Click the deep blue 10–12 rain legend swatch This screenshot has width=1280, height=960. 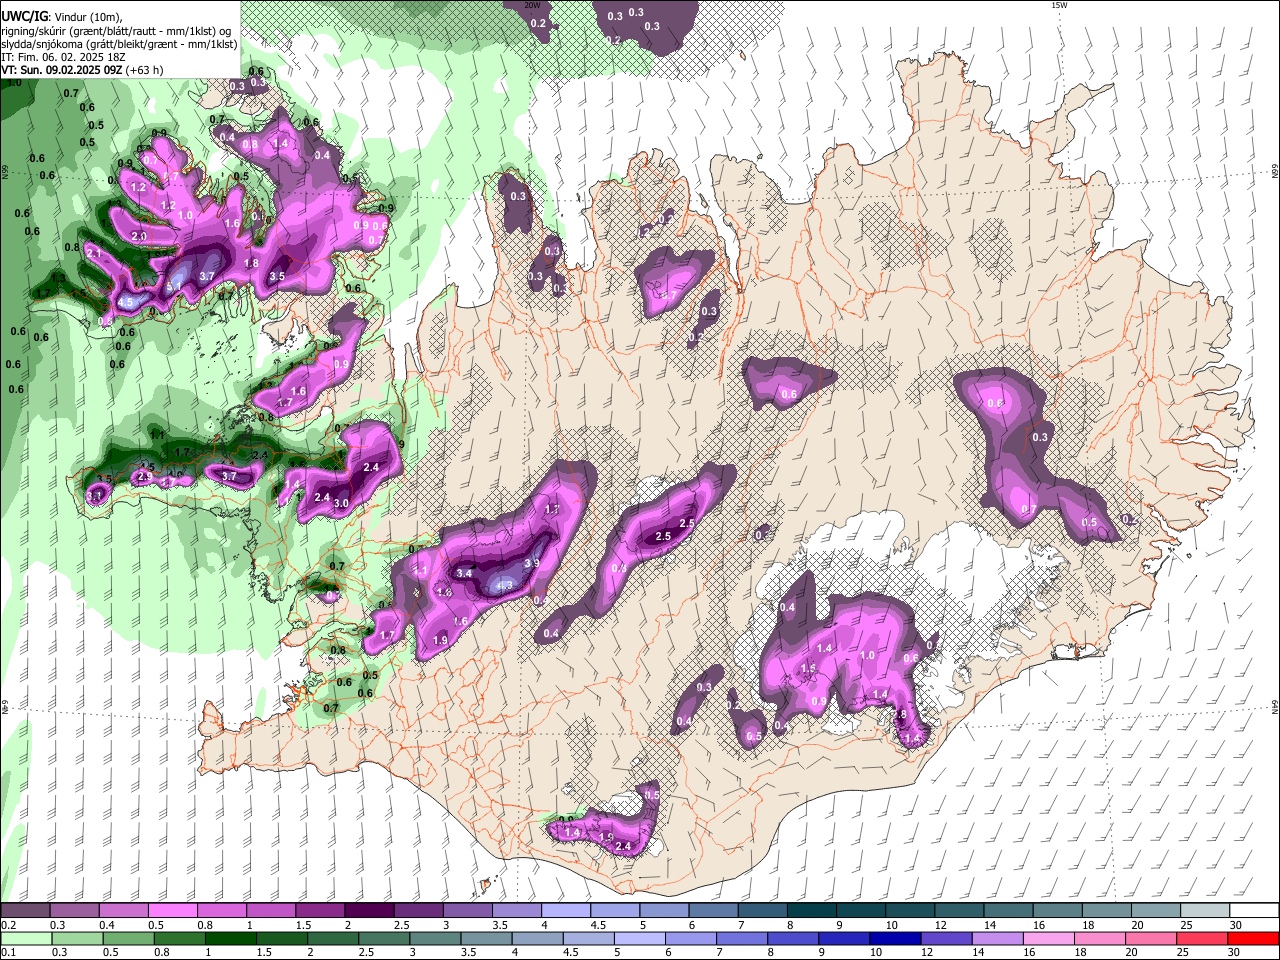895,938
